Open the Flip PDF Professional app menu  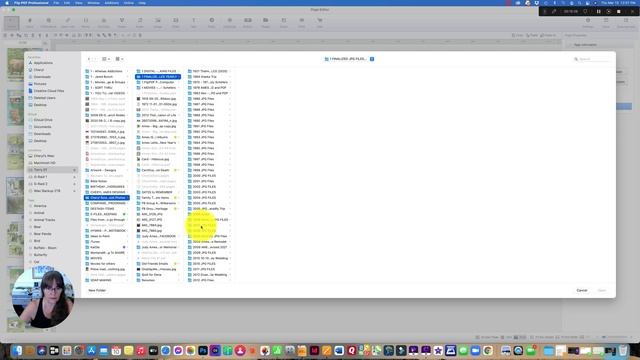click(x=31, y=2)
